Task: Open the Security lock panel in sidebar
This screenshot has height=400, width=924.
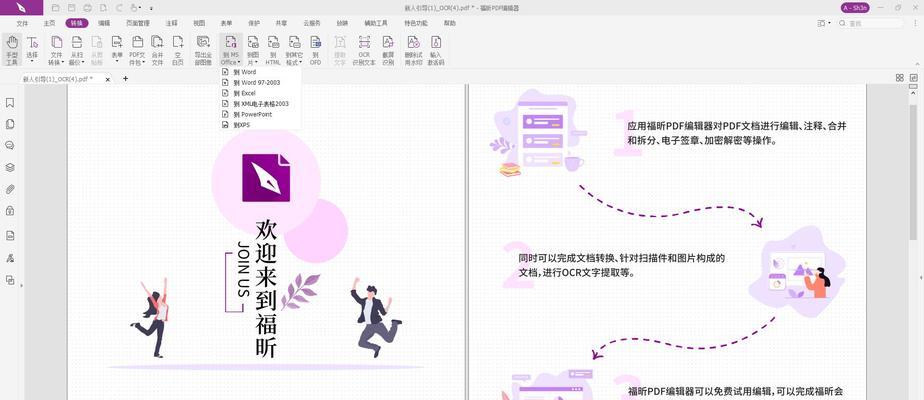Action: click(x=10, y=210)
